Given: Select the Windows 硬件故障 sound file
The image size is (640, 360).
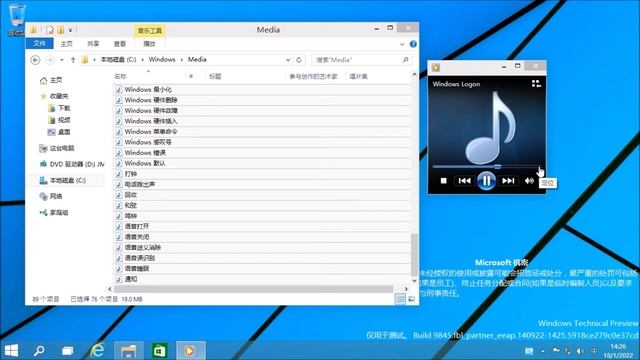Looking at the screenshot, I should pos(147,110).
